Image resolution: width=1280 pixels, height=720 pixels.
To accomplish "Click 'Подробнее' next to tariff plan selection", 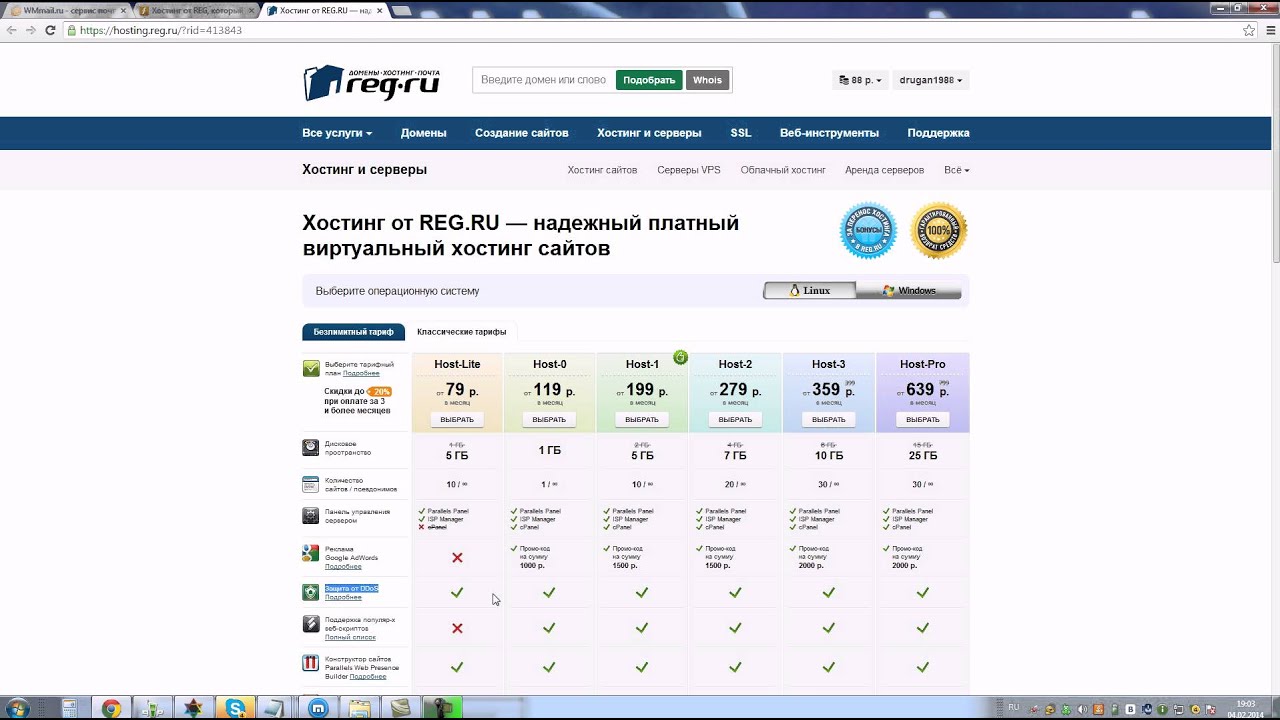I will [361, 373].
